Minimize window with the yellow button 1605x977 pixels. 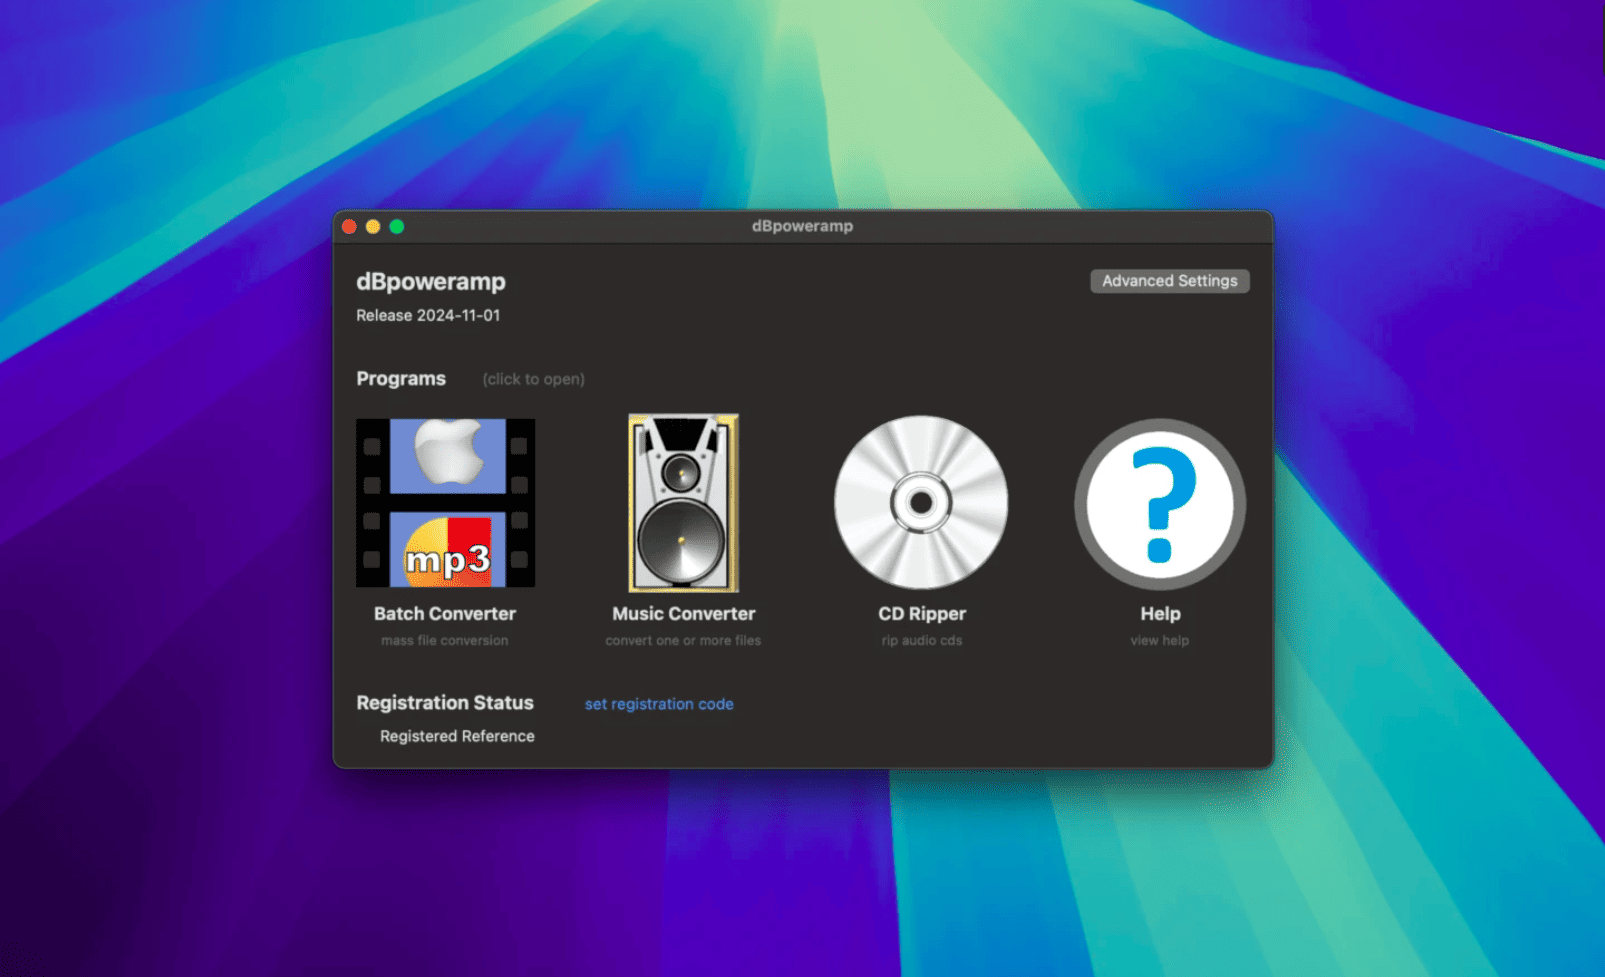[x=373, y=226]
